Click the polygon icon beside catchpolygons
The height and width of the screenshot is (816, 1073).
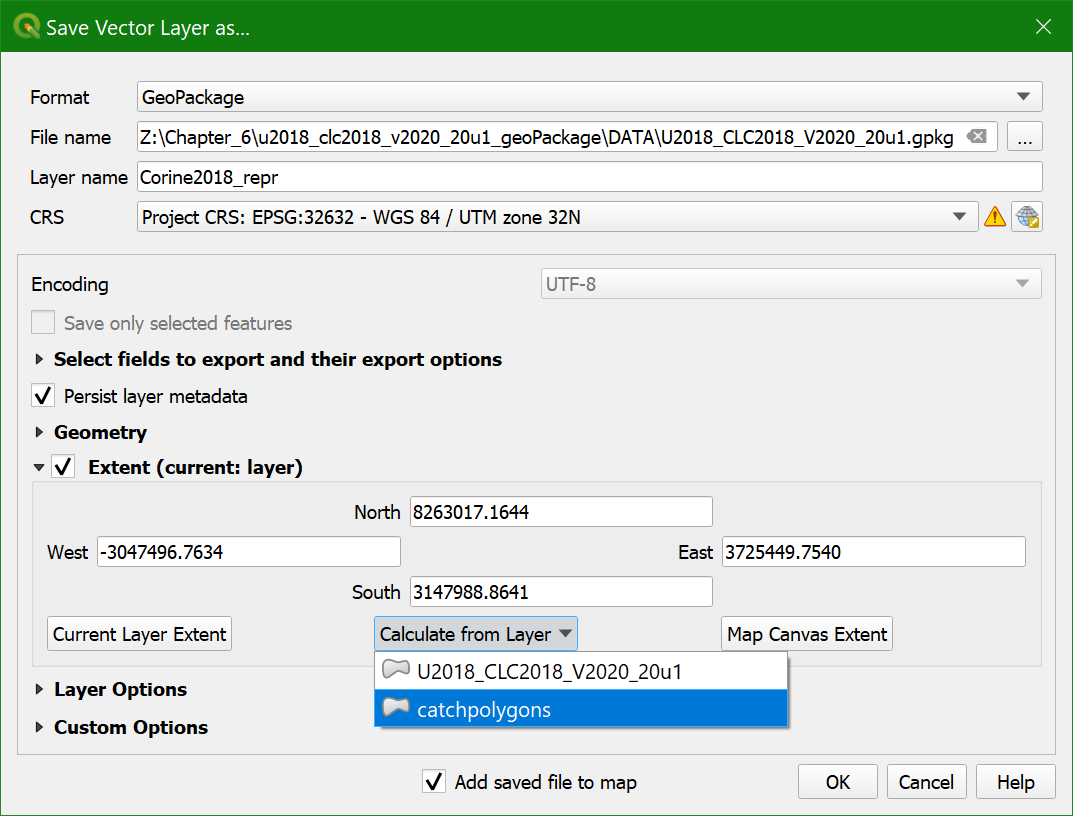[x=396, y=708]
